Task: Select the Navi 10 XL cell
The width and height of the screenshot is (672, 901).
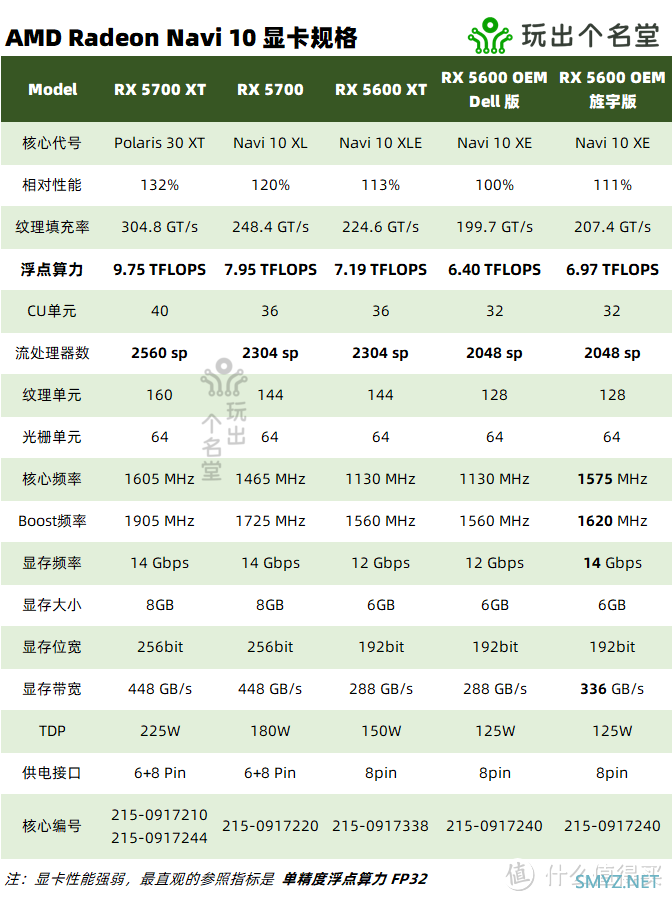Action: [270, 143]
